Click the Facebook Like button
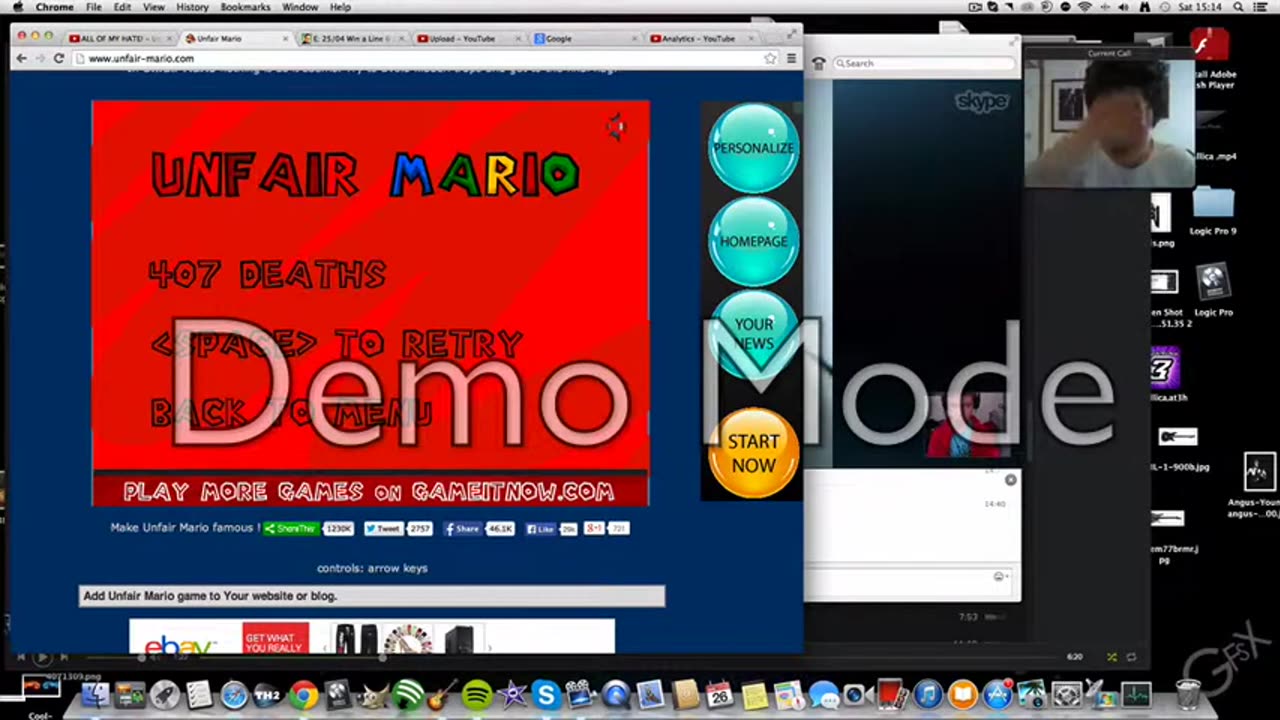This screenshot has height=720, width=1280. pyautogui.click(x=541, y=528)
